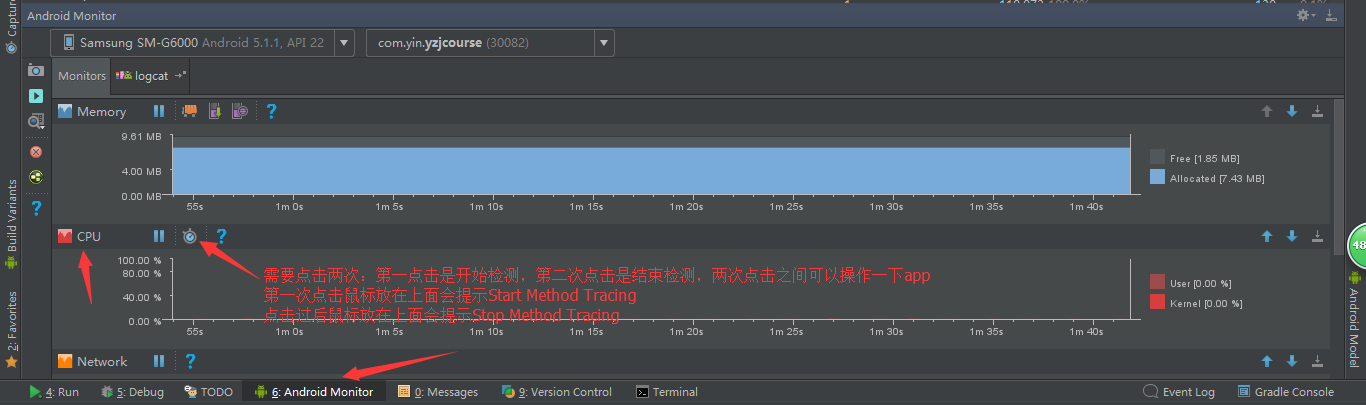Click the green screen record icon

(36, 96)
